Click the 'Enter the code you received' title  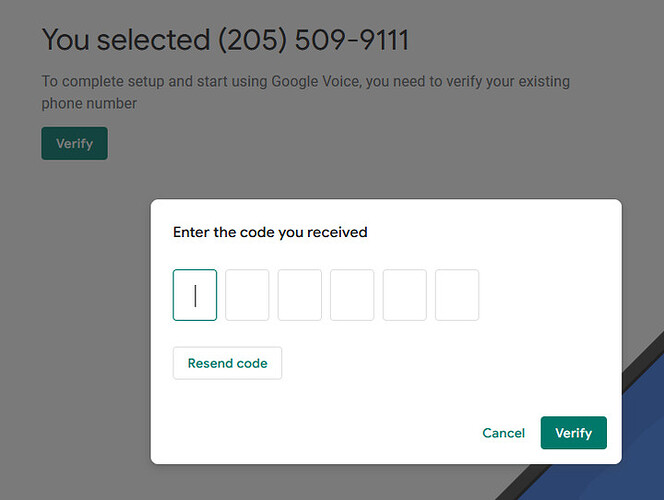point(270,232)
